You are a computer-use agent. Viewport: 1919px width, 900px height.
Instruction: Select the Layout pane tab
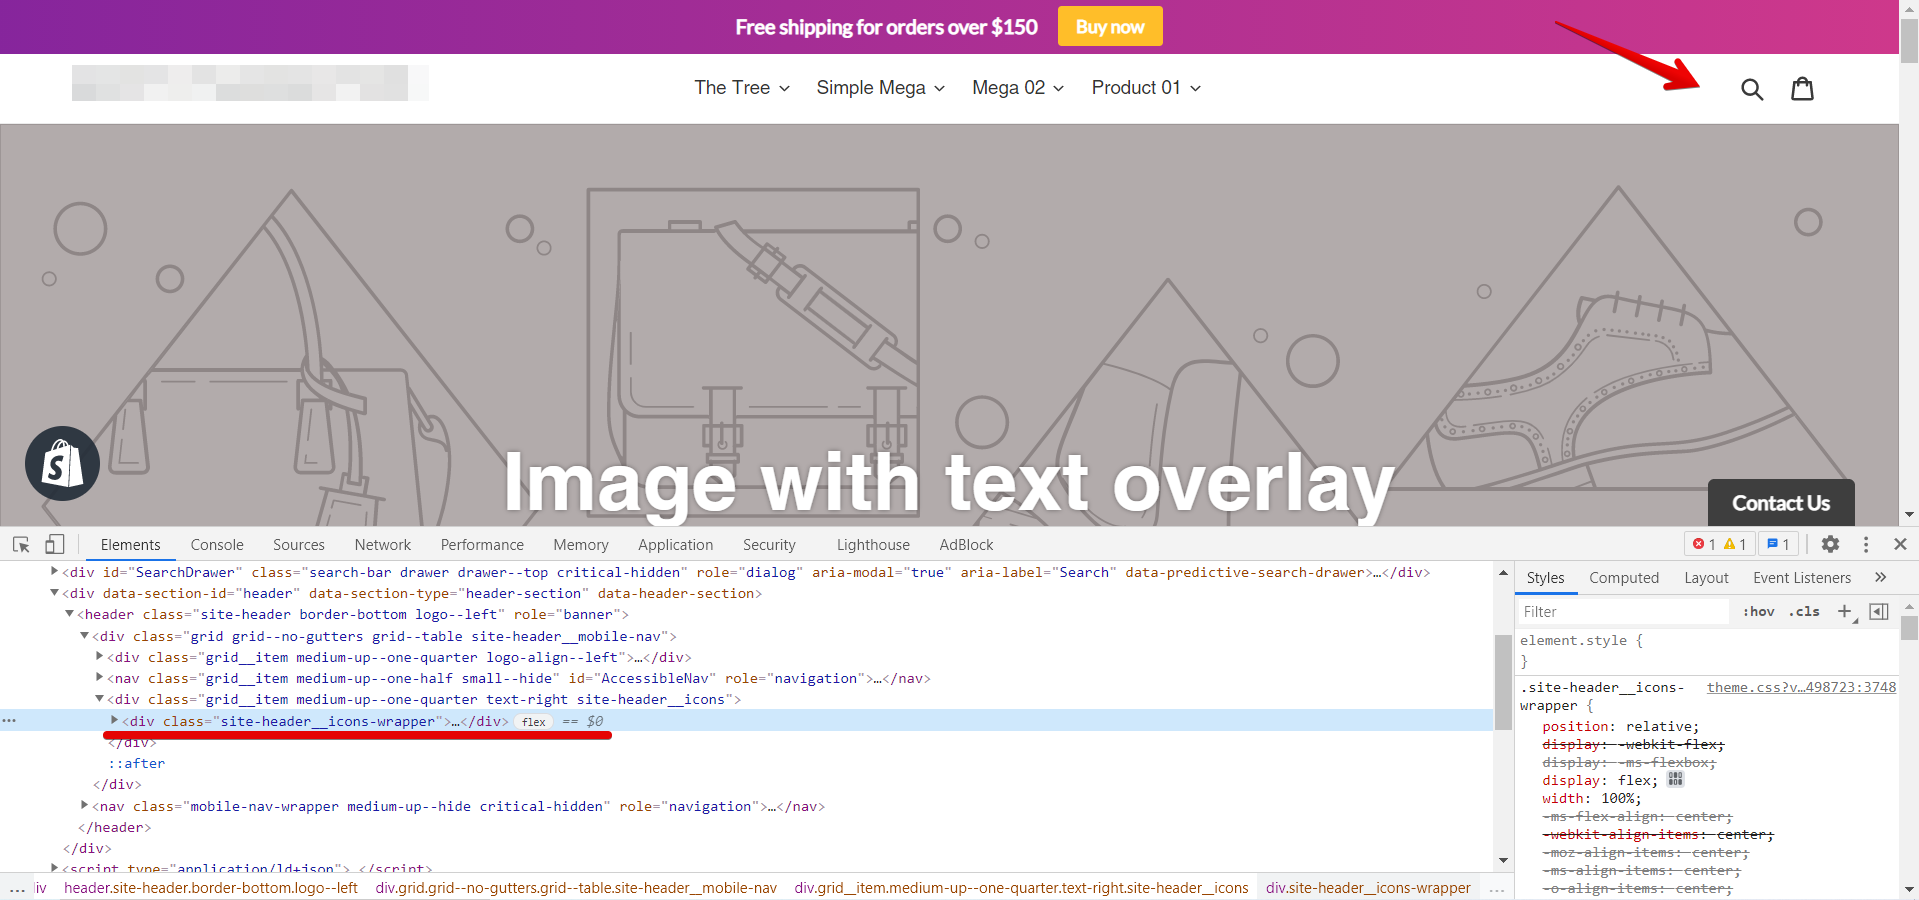(x=1706, y=577)
